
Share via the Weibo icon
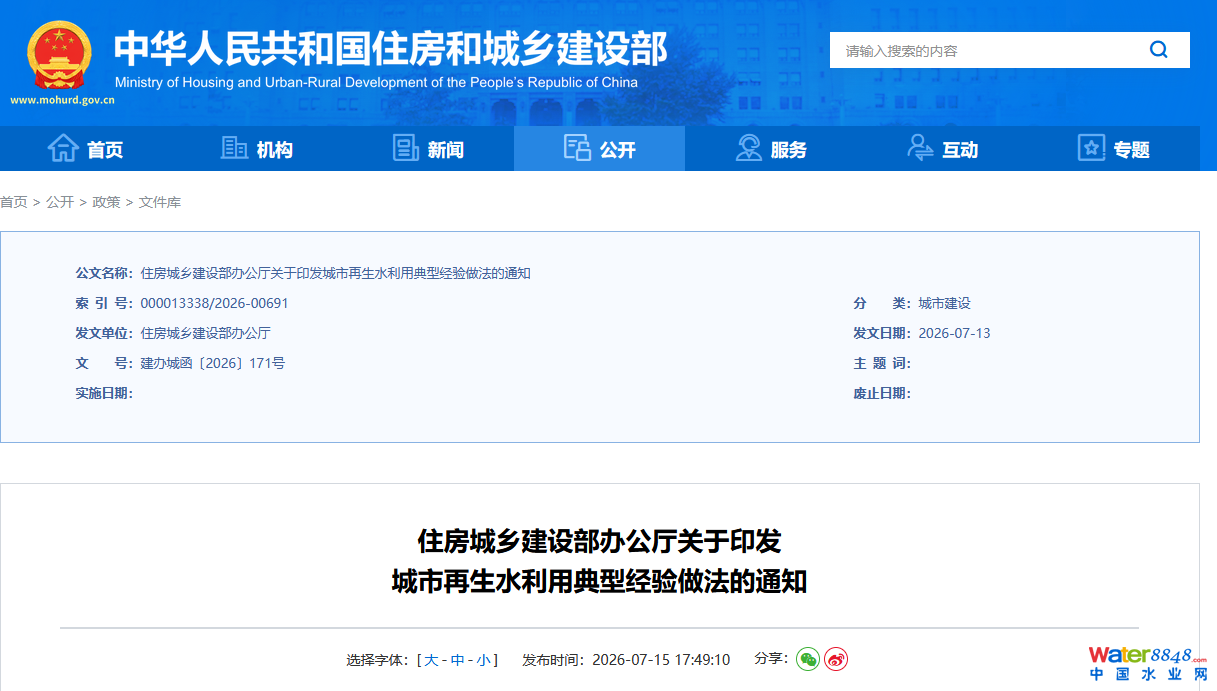coord(836,659)
